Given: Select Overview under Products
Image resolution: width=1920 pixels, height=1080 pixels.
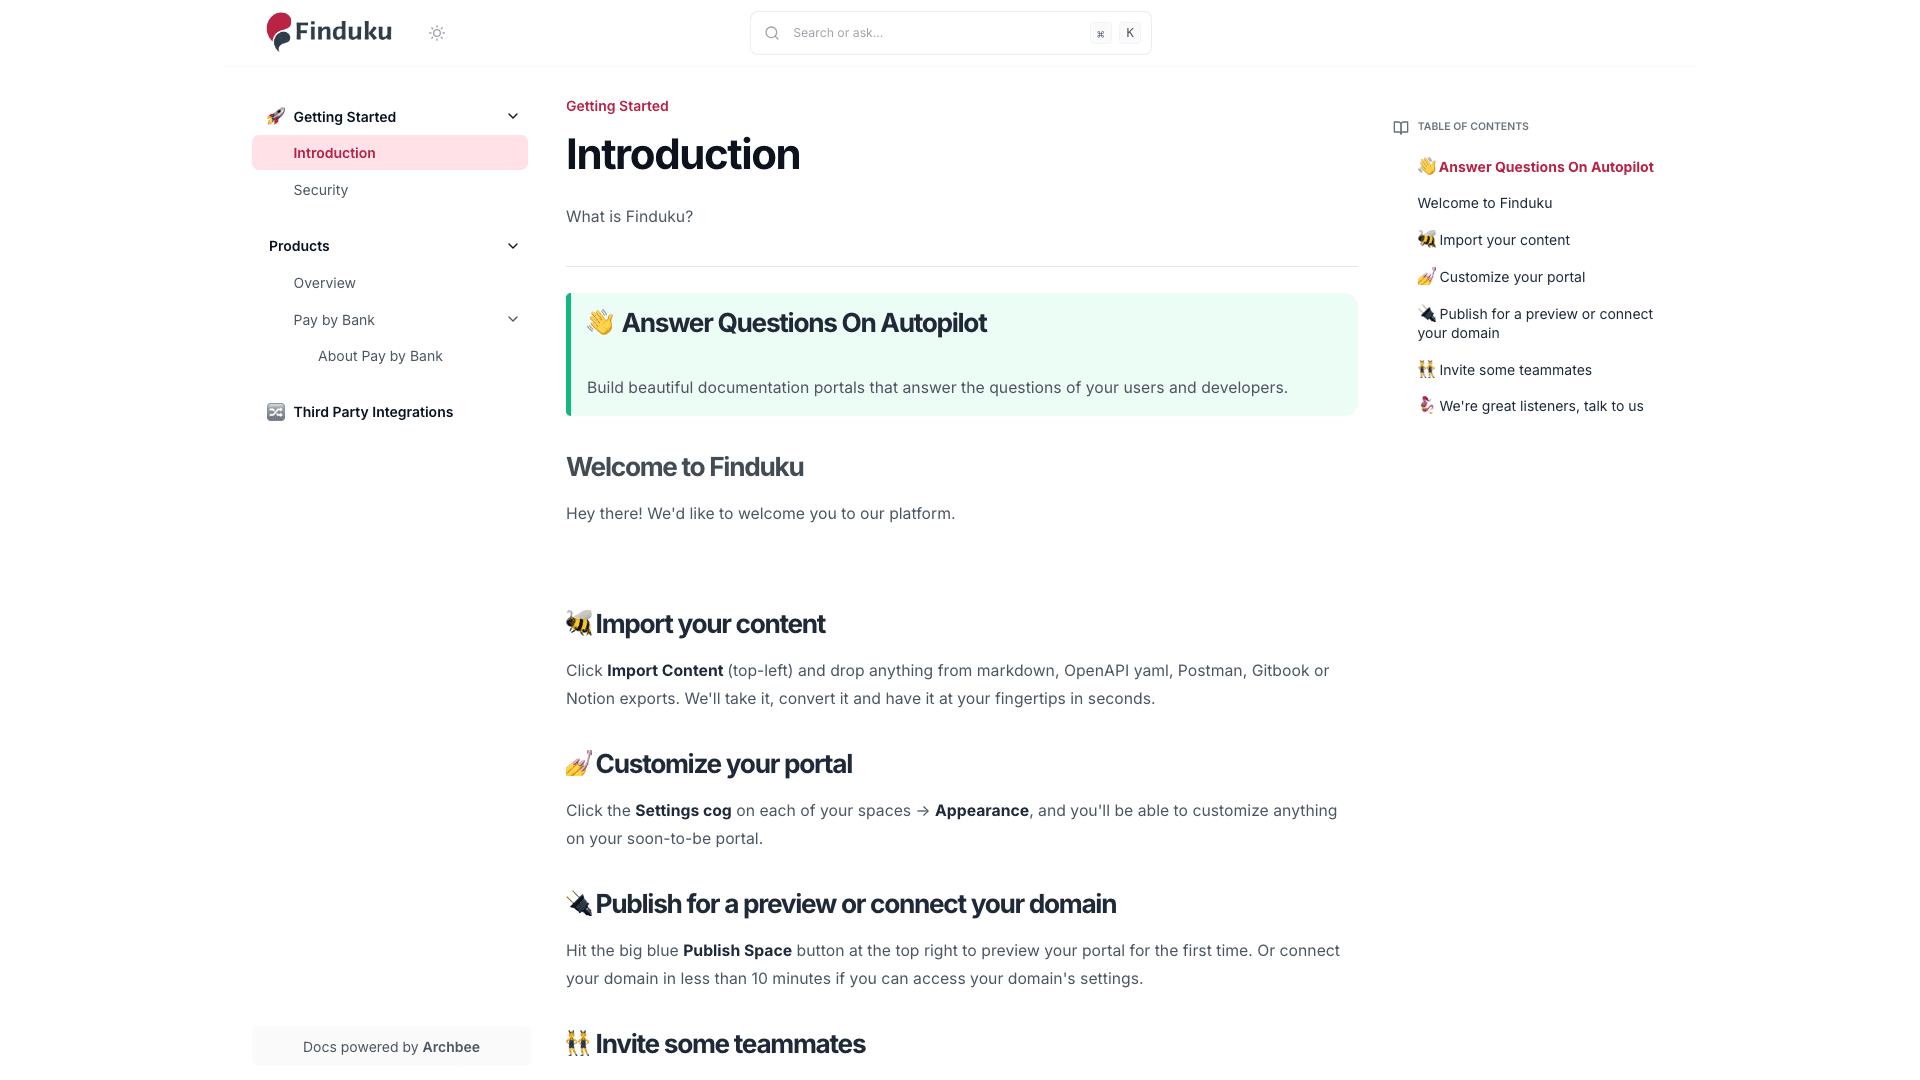Looking at the screenshot, I should pyautogui.click(x=324, y=283).
